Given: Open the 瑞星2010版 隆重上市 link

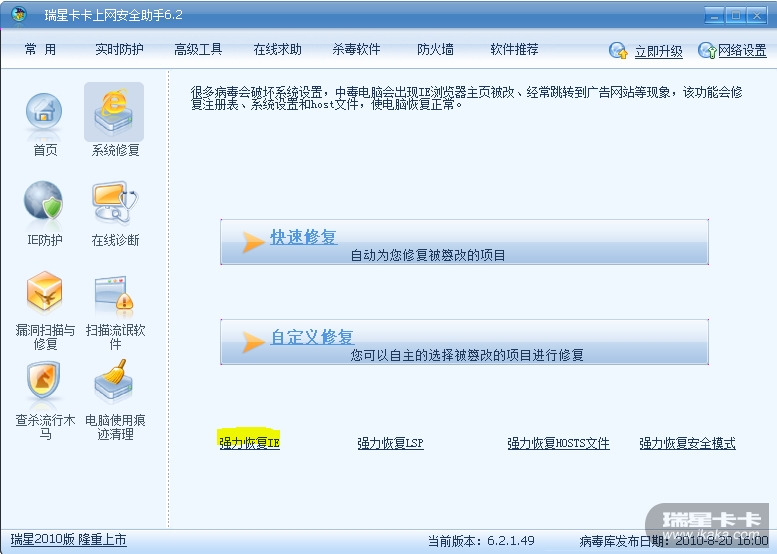Looking at the screenshot, I should [x=68, y=539].
